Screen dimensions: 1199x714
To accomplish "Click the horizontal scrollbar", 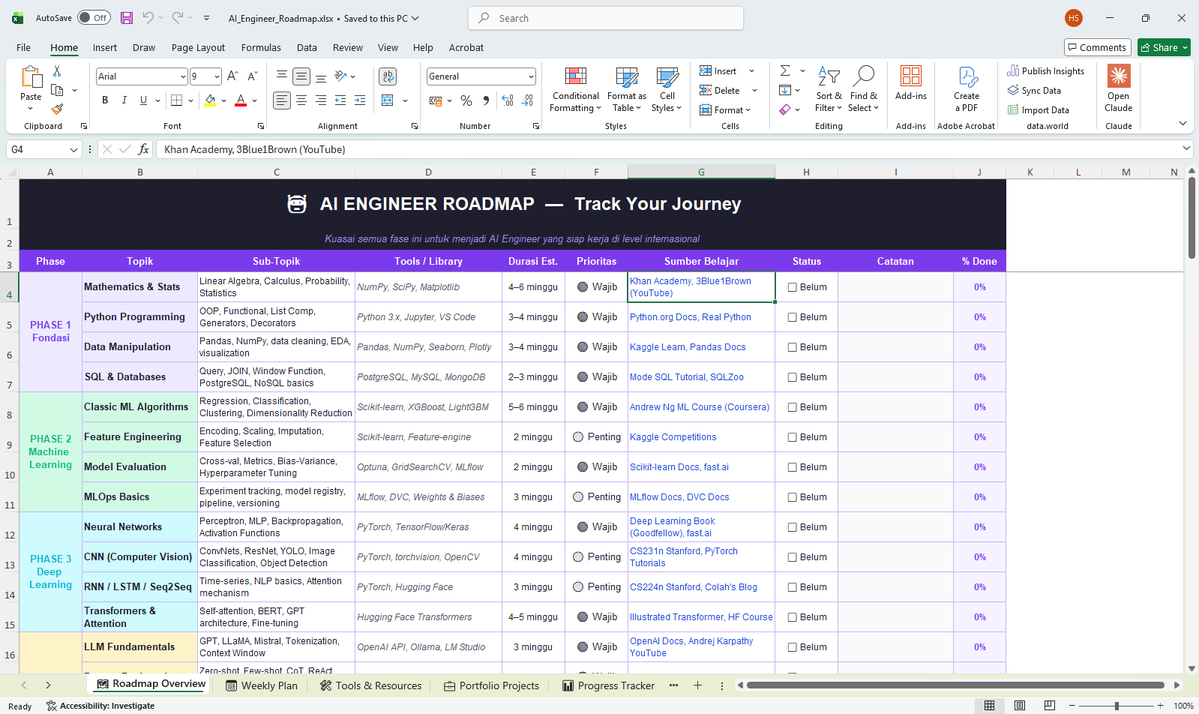I will (956, 686).
